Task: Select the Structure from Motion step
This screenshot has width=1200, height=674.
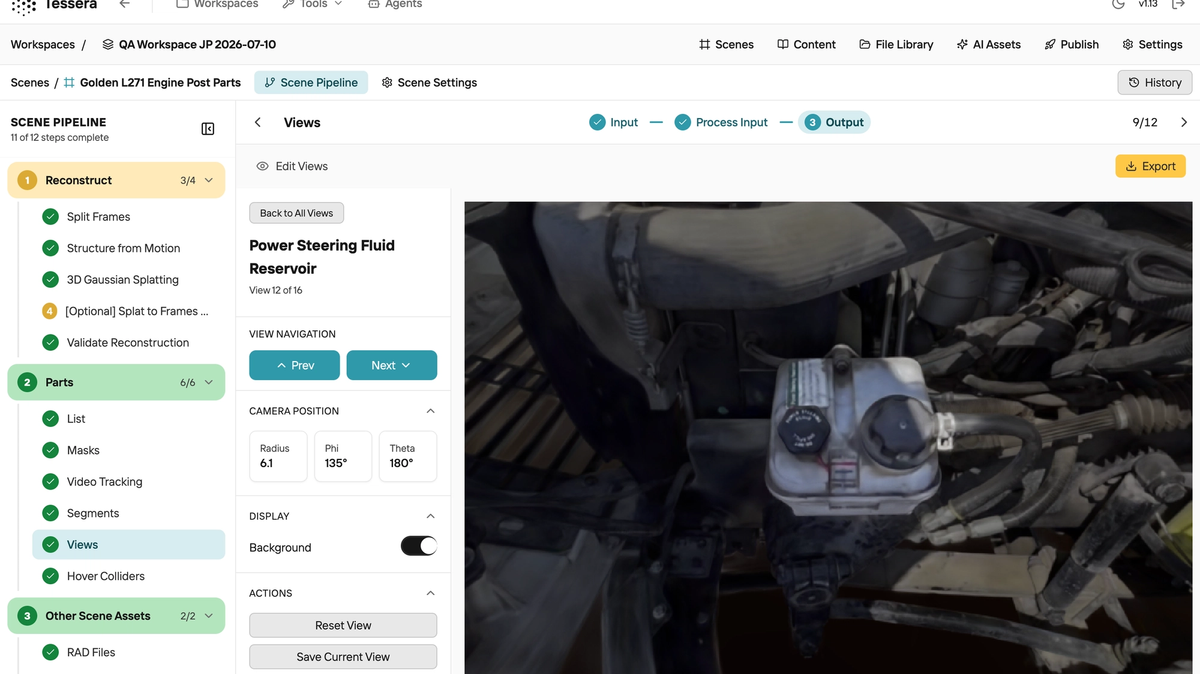Action: (x=129, y=248)
